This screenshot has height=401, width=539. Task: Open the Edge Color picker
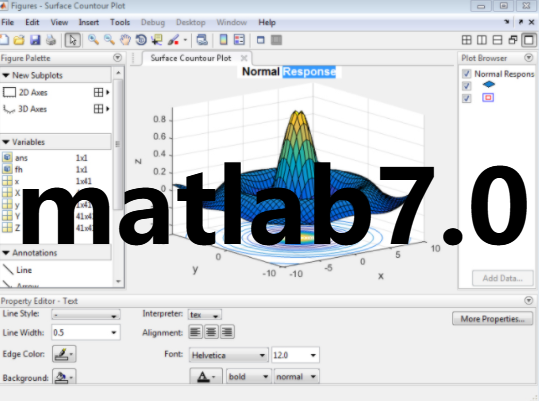64,354
